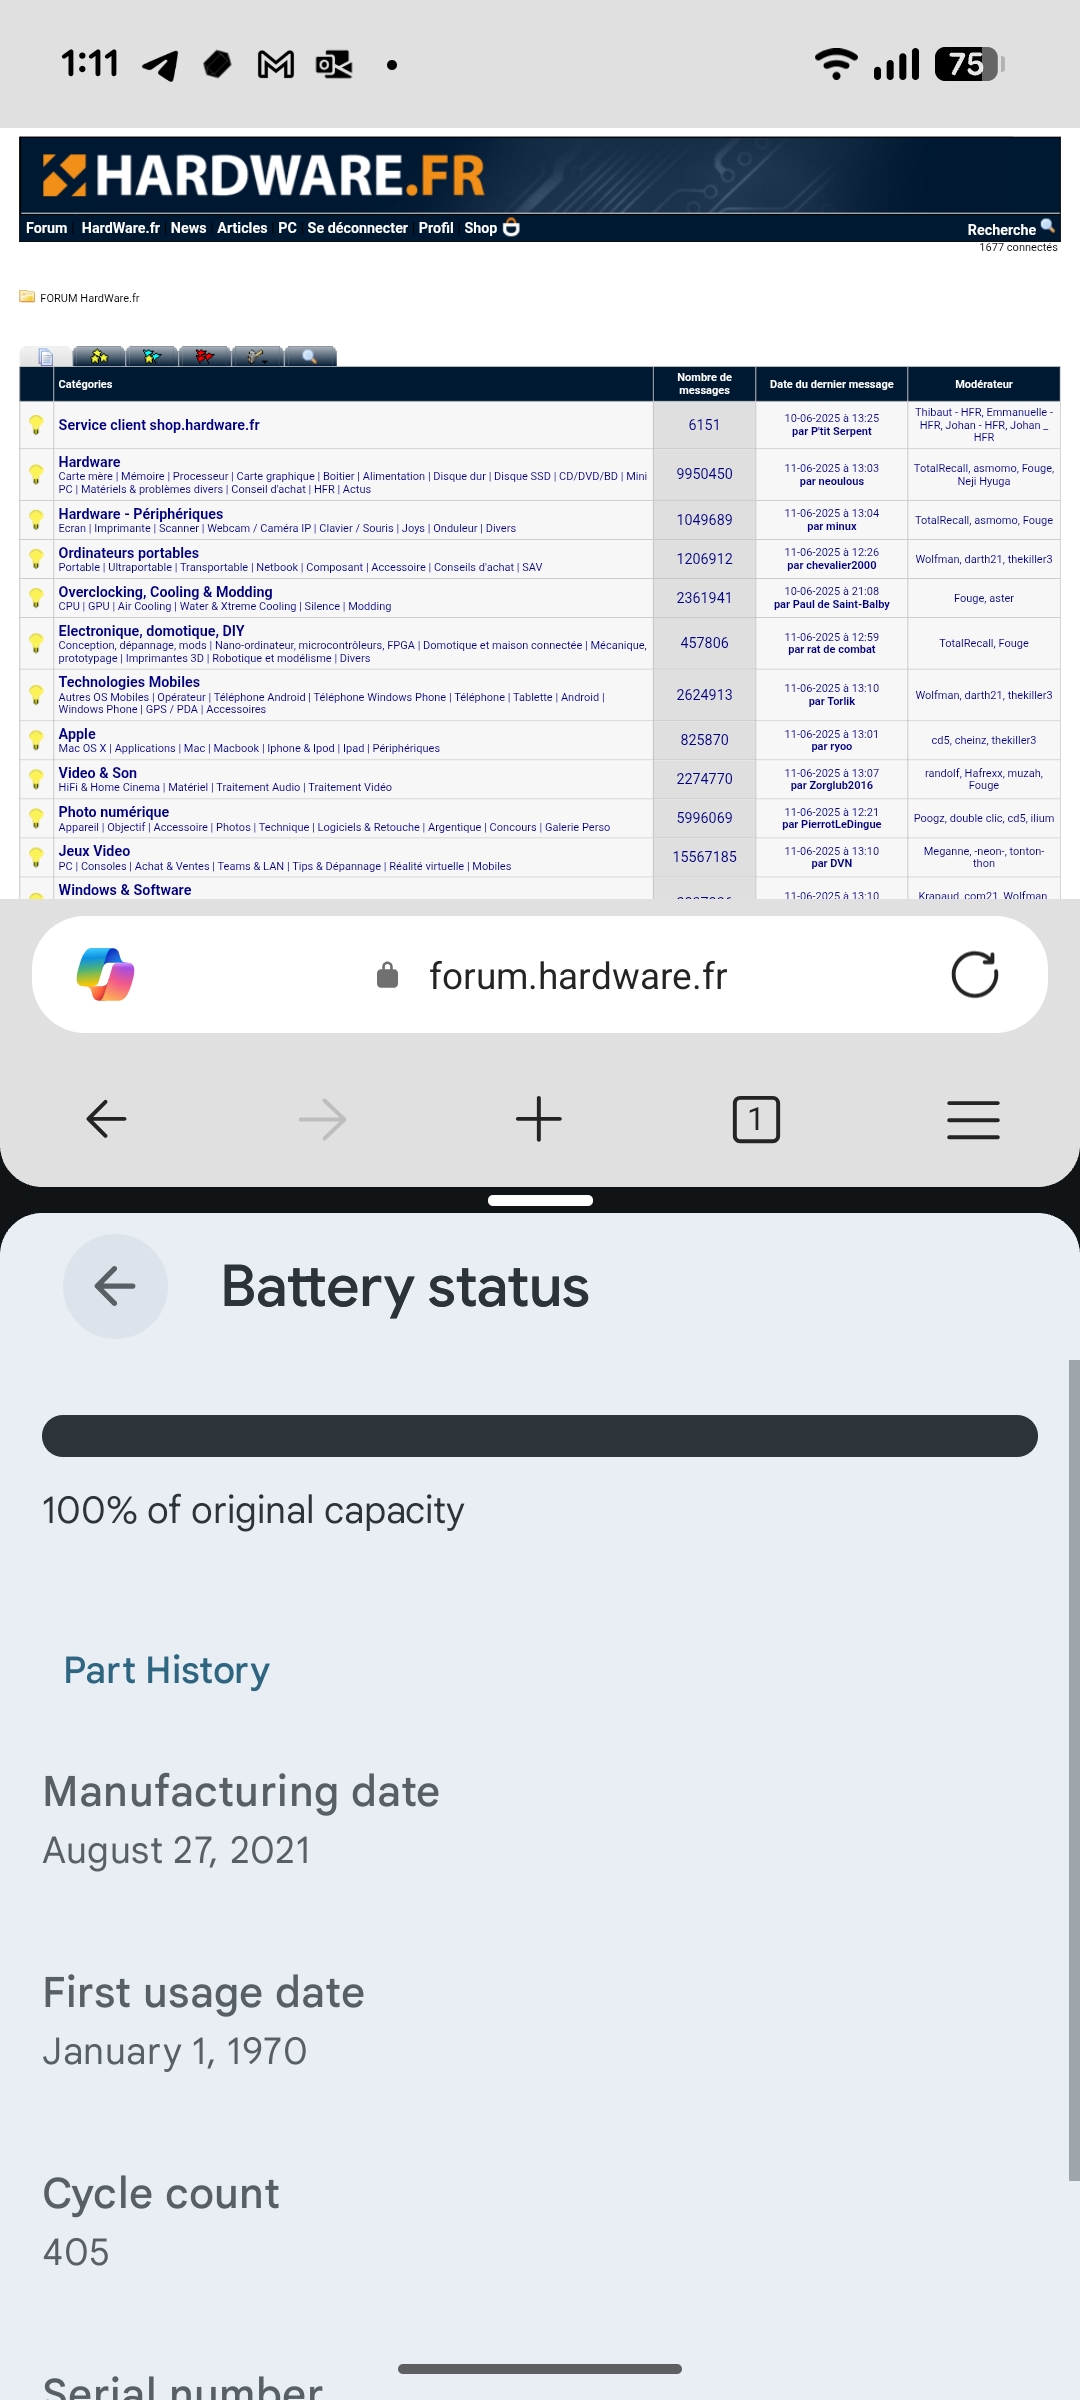The height and width of the screenshot is (2400, 1080).
Task: Reload the forum.hardware.fr page
Action: click(x=974, y=975)
